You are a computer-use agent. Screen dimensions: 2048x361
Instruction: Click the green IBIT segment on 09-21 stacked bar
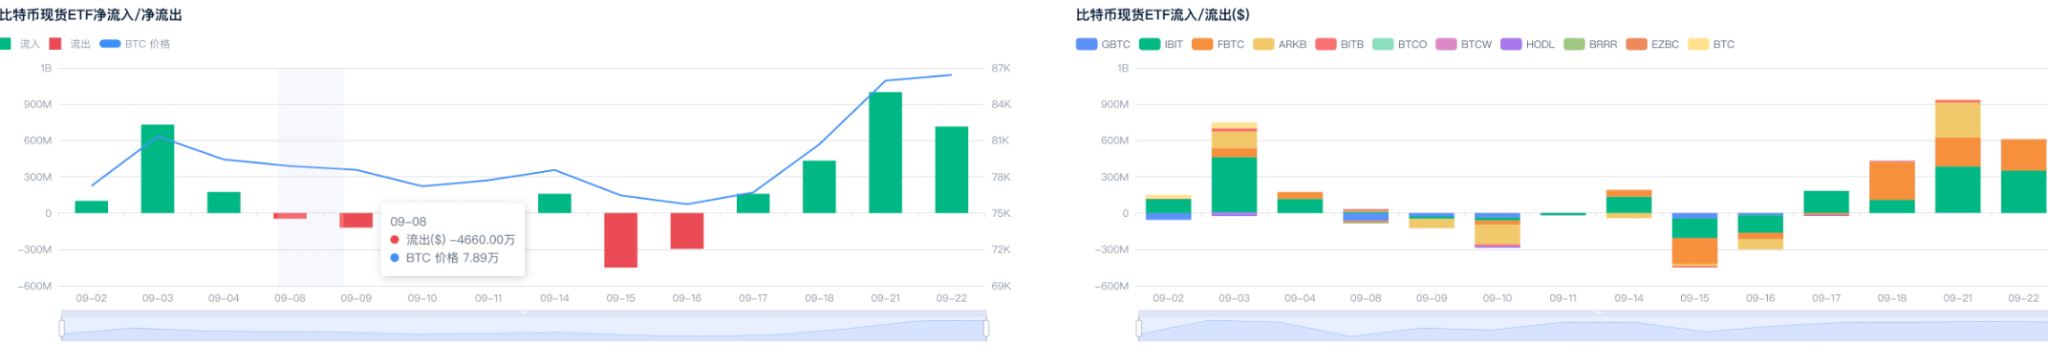pyautogui.click(x=1957, y=190)
